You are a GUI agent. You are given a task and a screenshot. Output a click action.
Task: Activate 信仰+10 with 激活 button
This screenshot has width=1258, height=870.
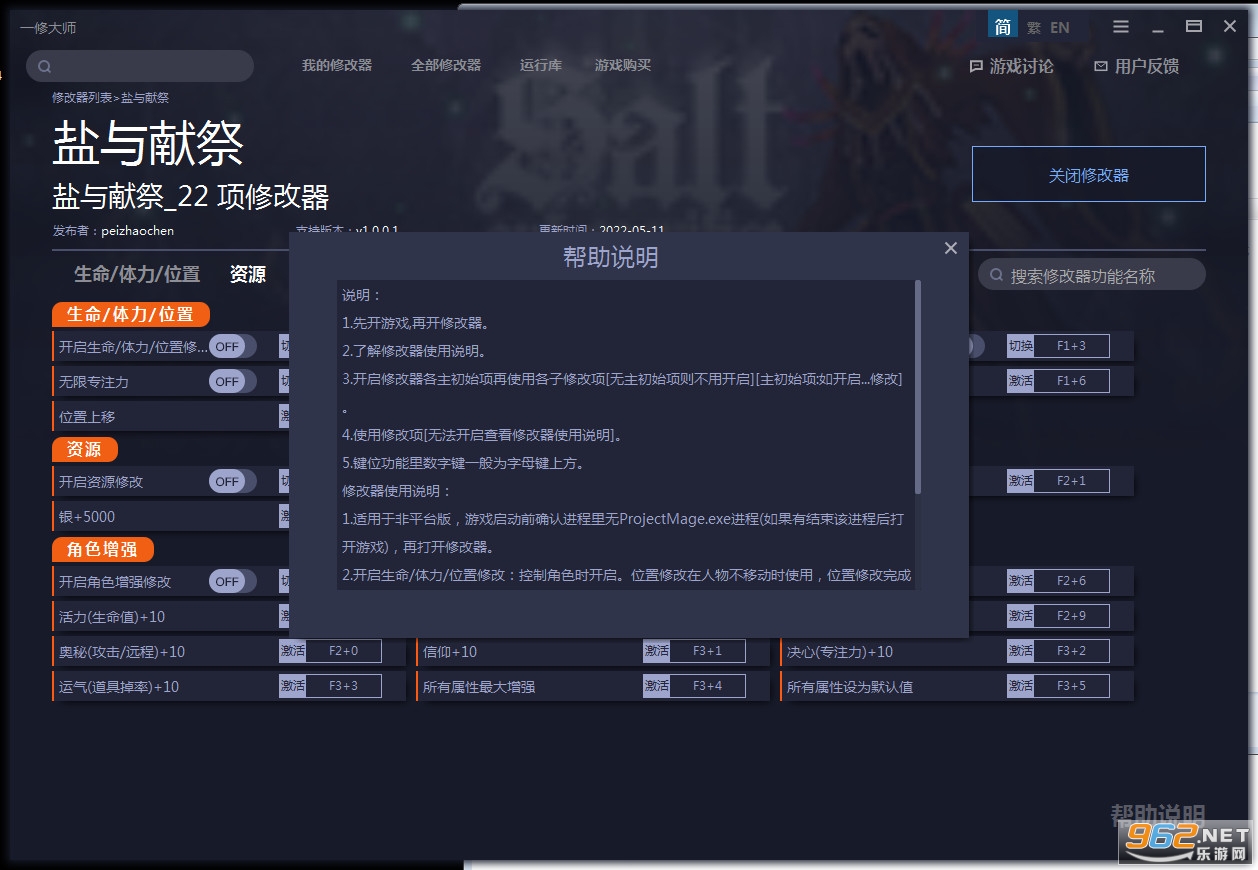657,651
